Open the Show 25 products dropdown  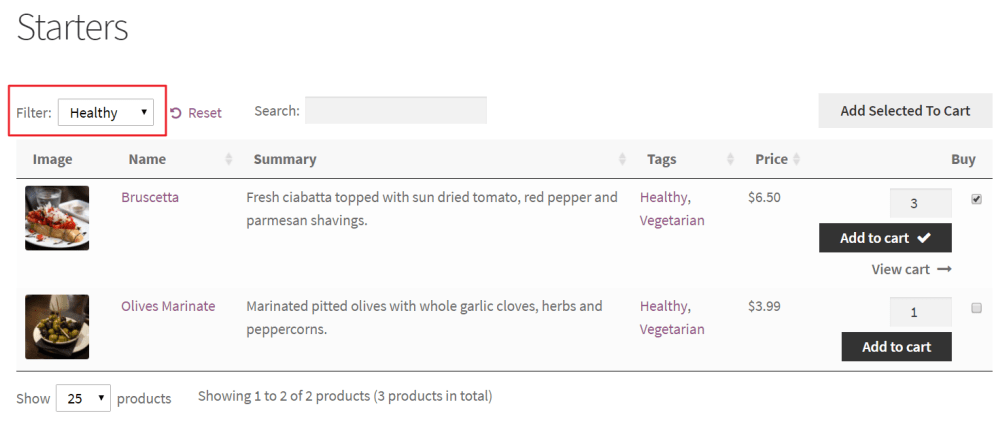click(x=83, y=398)
